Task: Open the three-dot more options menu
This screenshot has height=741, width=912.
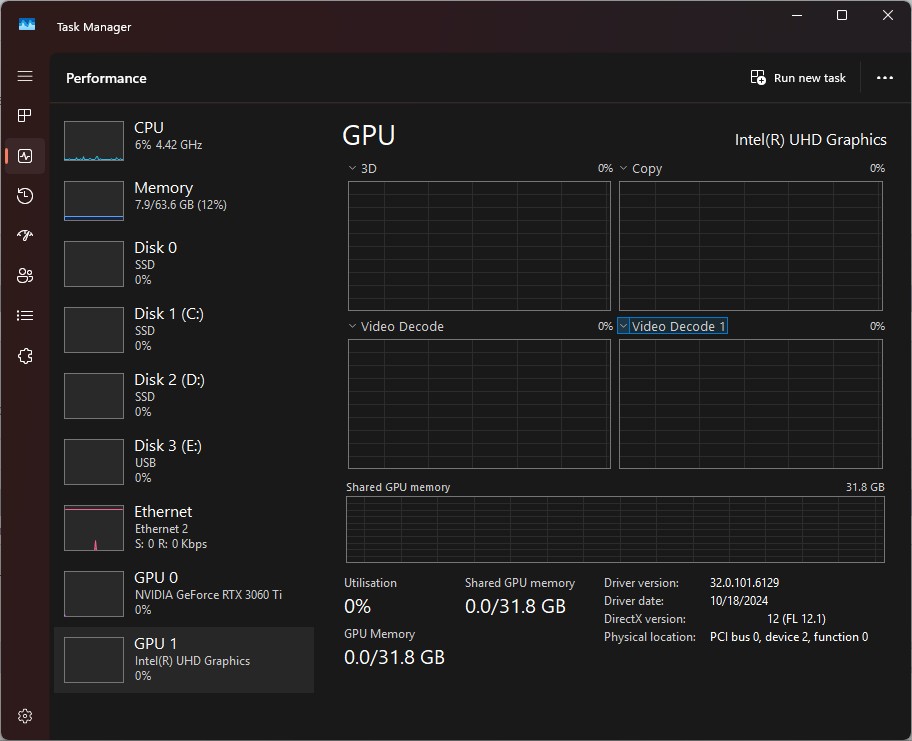Action: 885,78
